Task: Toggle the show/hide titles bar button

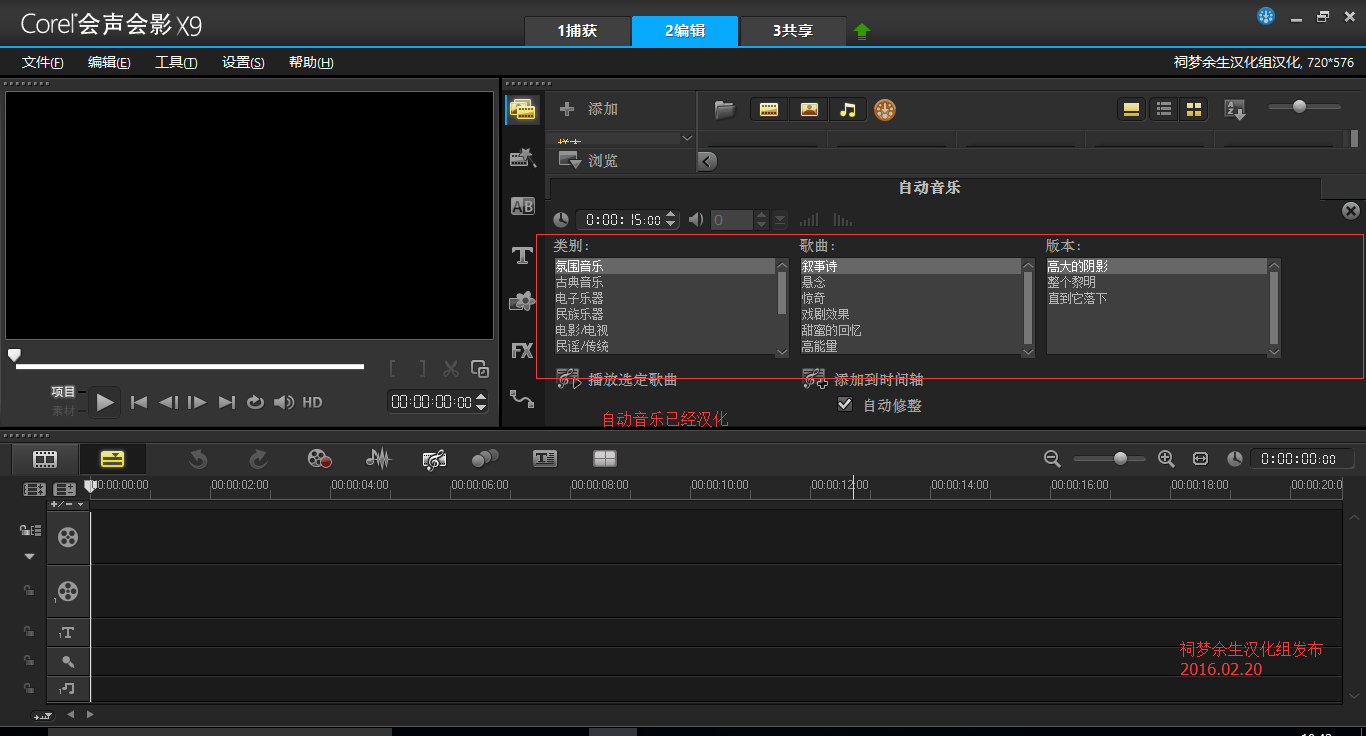Action: point(1132,109)
